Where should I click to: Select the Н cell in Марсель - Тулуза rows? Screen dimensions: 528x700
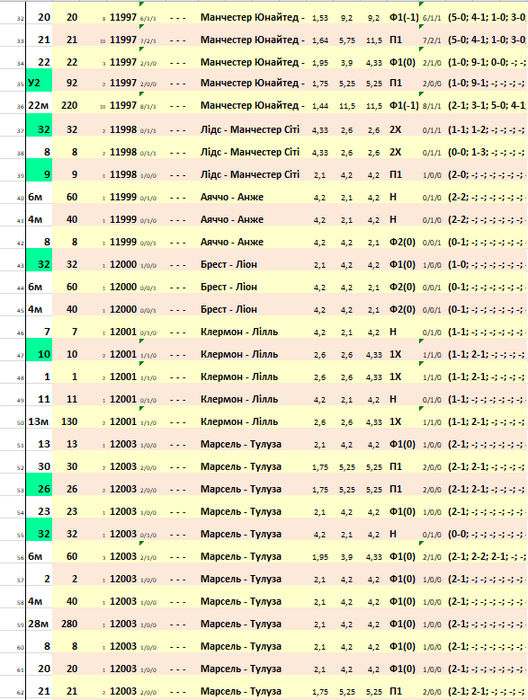393,534
